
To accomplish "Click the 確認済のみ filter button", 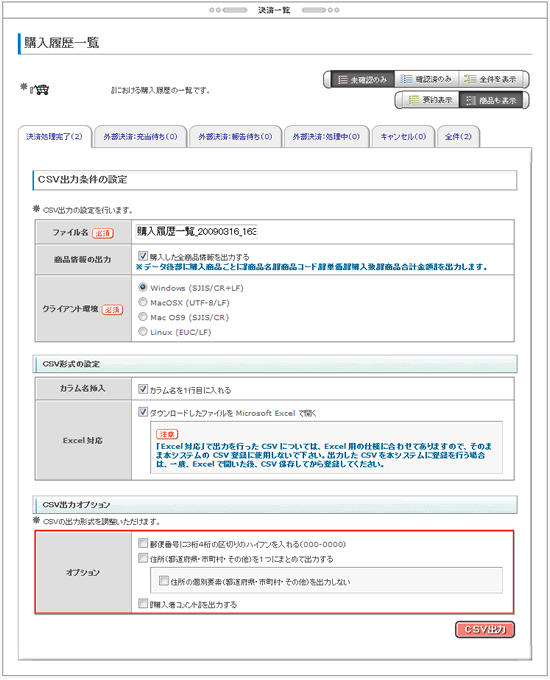I will (x=426, y=79).
